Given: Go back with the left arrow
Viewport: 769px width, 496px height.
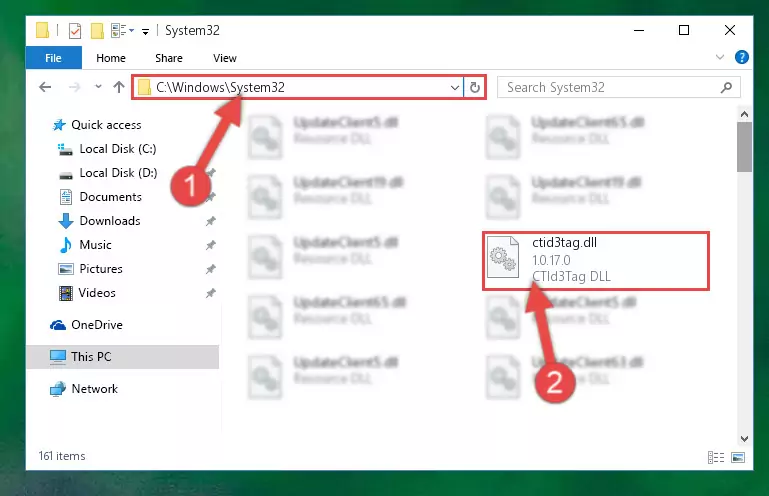Looking at the screenshot, I should coord(45,87).
